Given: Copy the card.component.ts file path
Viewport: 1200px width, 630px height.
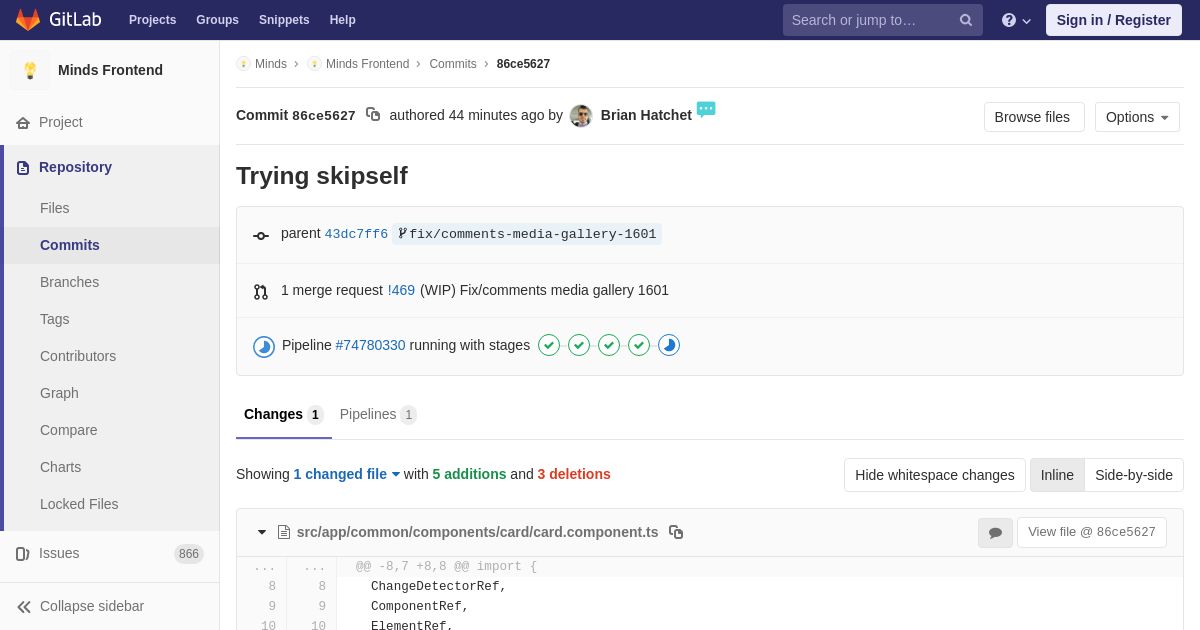Looking at the screenshot, I should [x=676, y=532].
